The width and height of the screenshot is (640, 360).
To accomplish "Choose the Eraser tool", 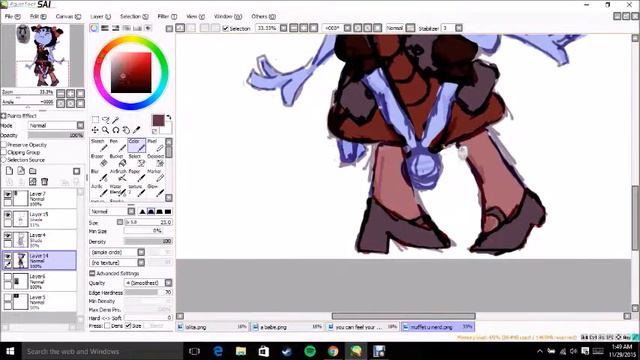I will point(99,161).
